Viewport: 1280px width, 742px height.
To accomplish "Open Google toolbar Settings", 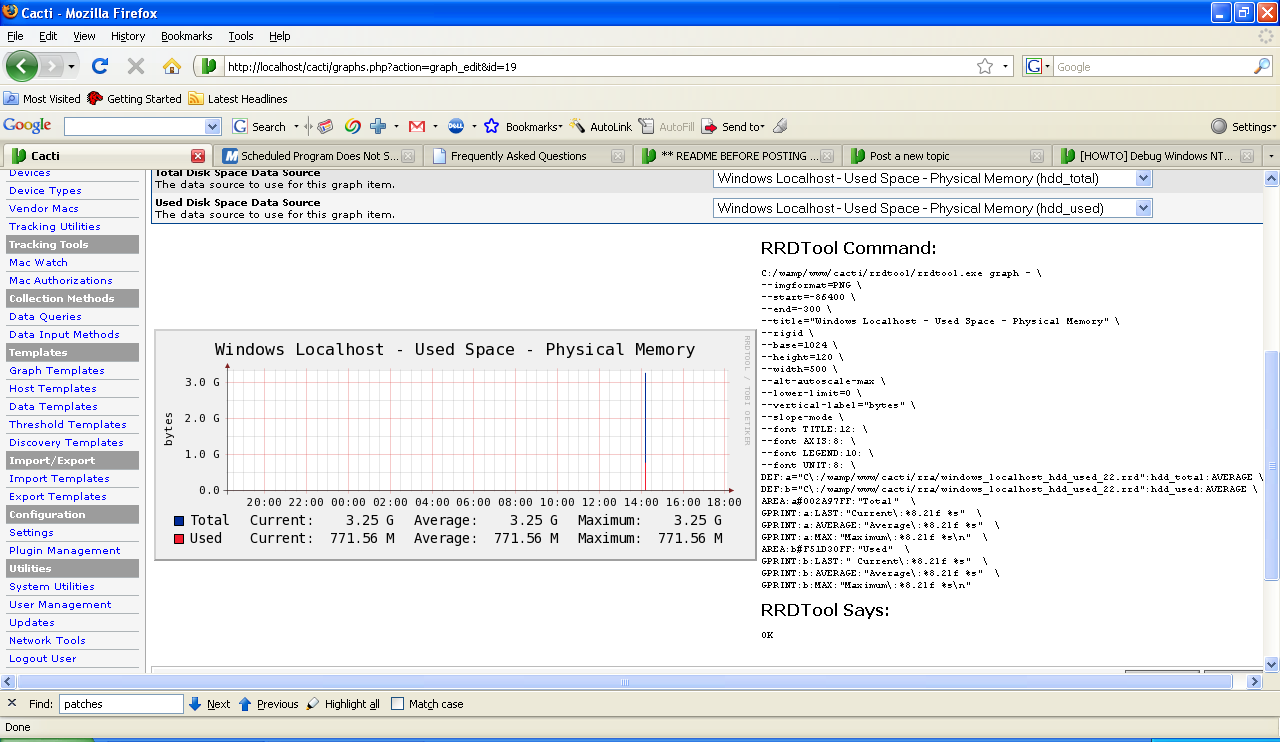I will (x=1243, y=126).
